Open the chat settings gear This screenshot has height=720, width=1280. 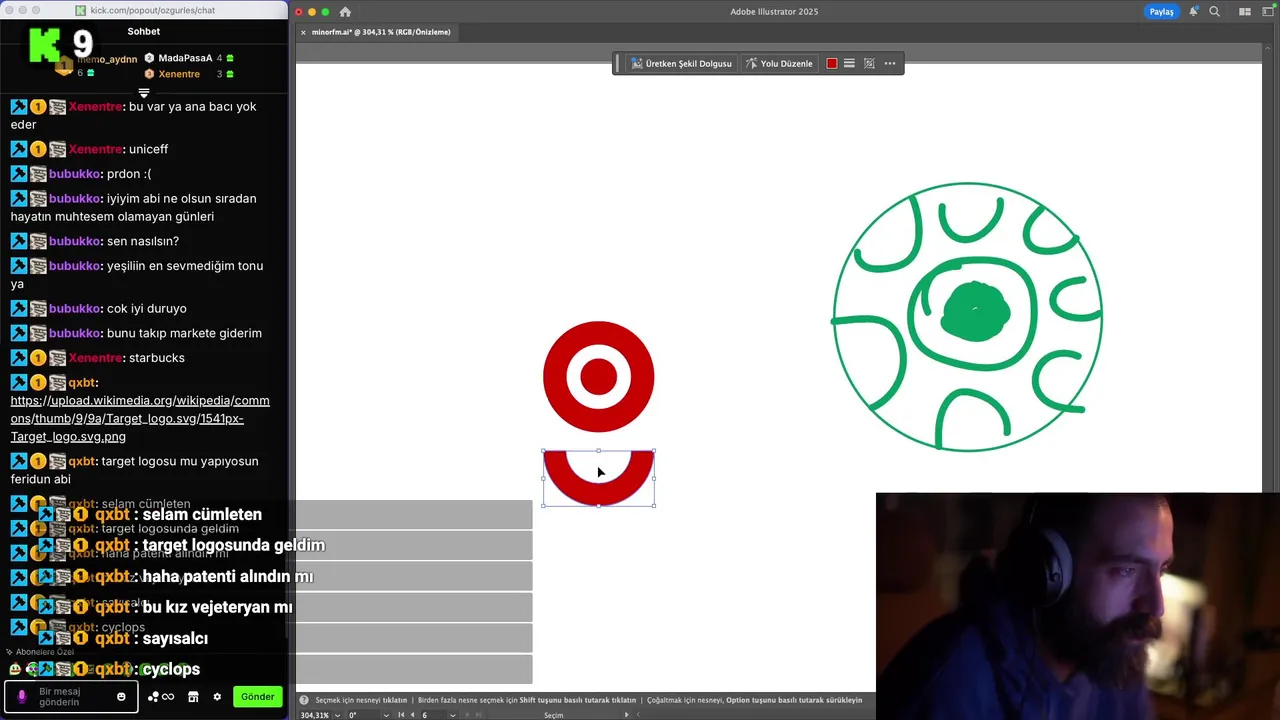pos(217,697)
